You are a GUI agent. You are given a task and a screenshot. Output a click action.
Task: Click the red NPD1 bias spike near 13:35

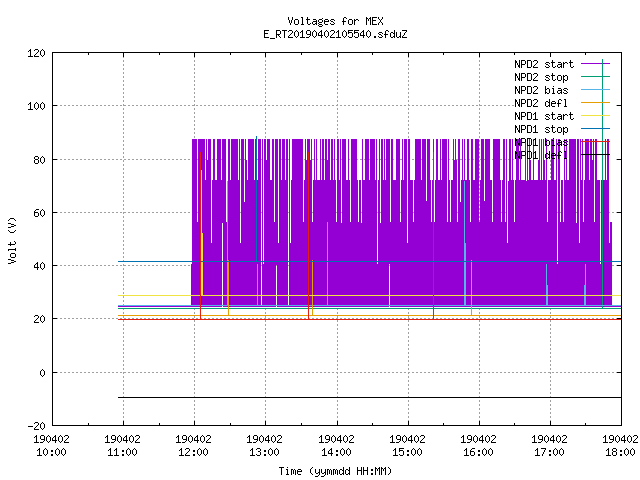pyautogui.click(x=309, y=236)
